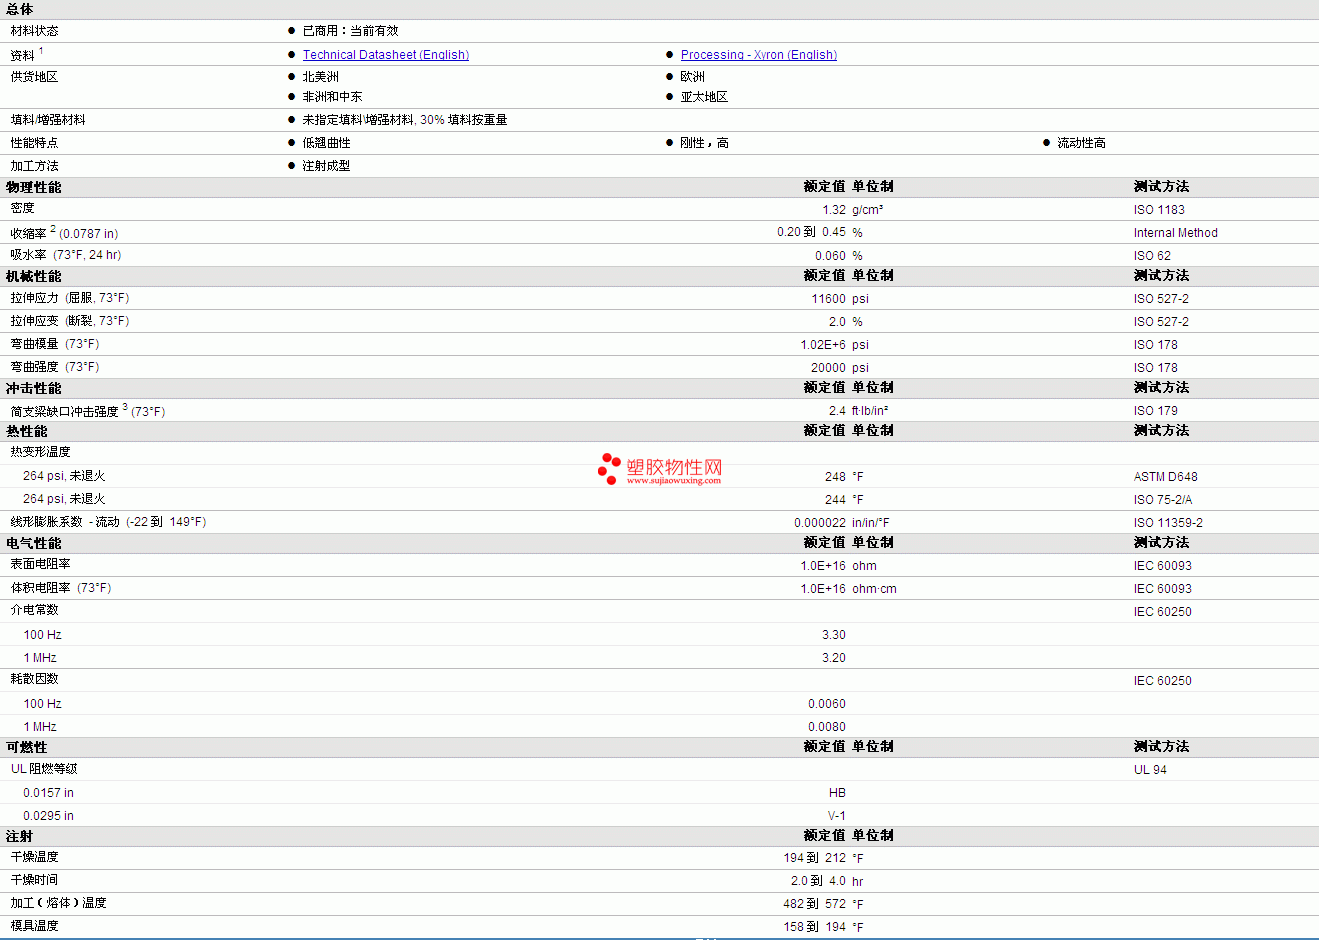This screenshot has height=940, width=1319.
Task: Select the dissipation factor 0.0060
Action: point(827,704)
